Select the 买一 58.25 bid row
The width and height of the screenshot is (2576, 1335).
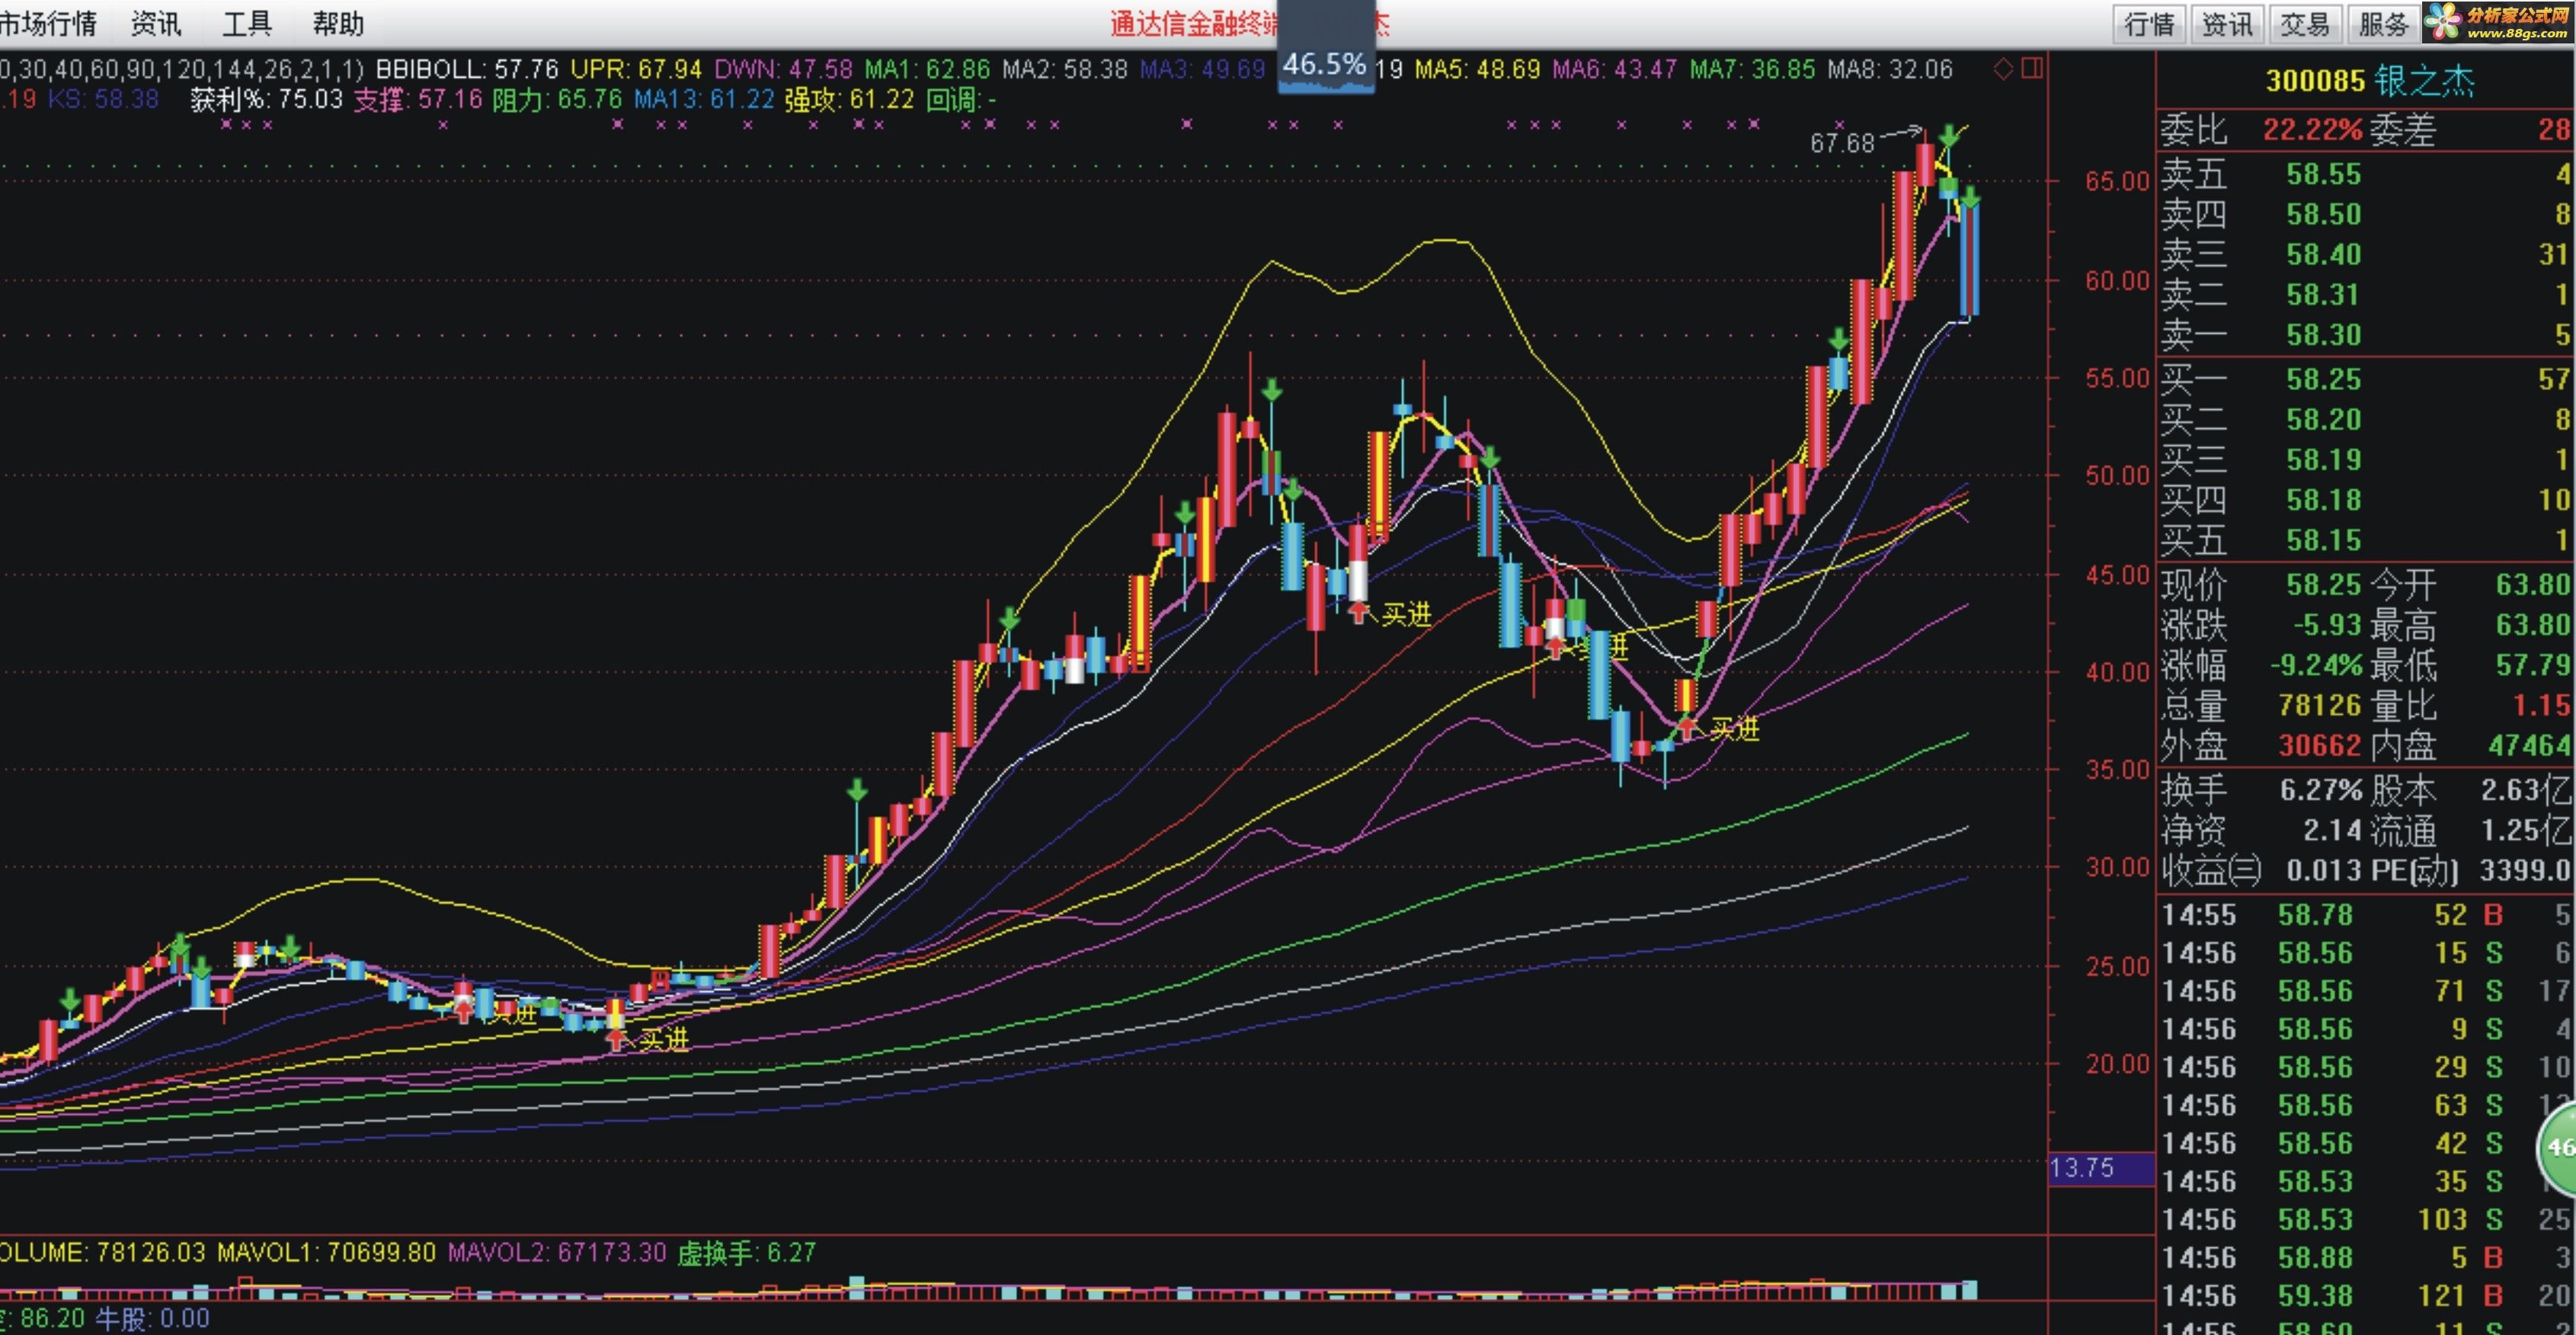(x=2366, y=379)
